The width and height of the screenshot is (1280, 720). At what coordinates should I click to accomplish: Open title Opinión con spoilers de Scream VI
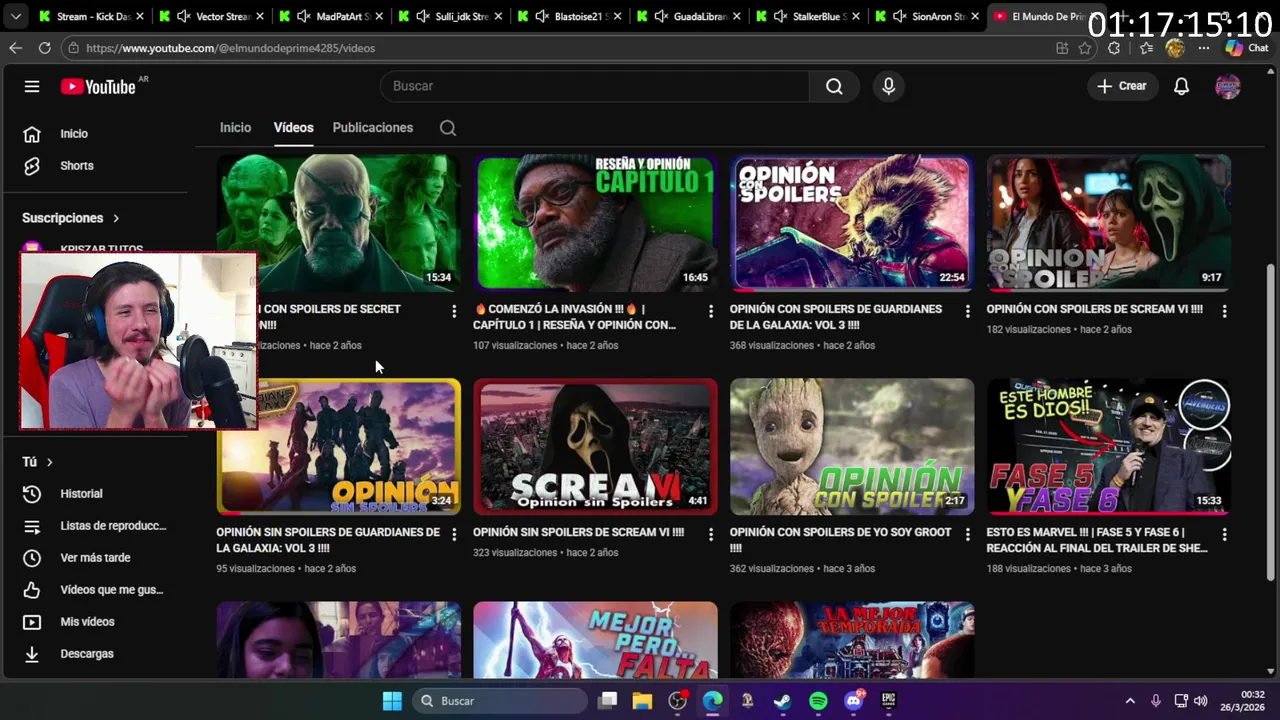[1094, 309]
